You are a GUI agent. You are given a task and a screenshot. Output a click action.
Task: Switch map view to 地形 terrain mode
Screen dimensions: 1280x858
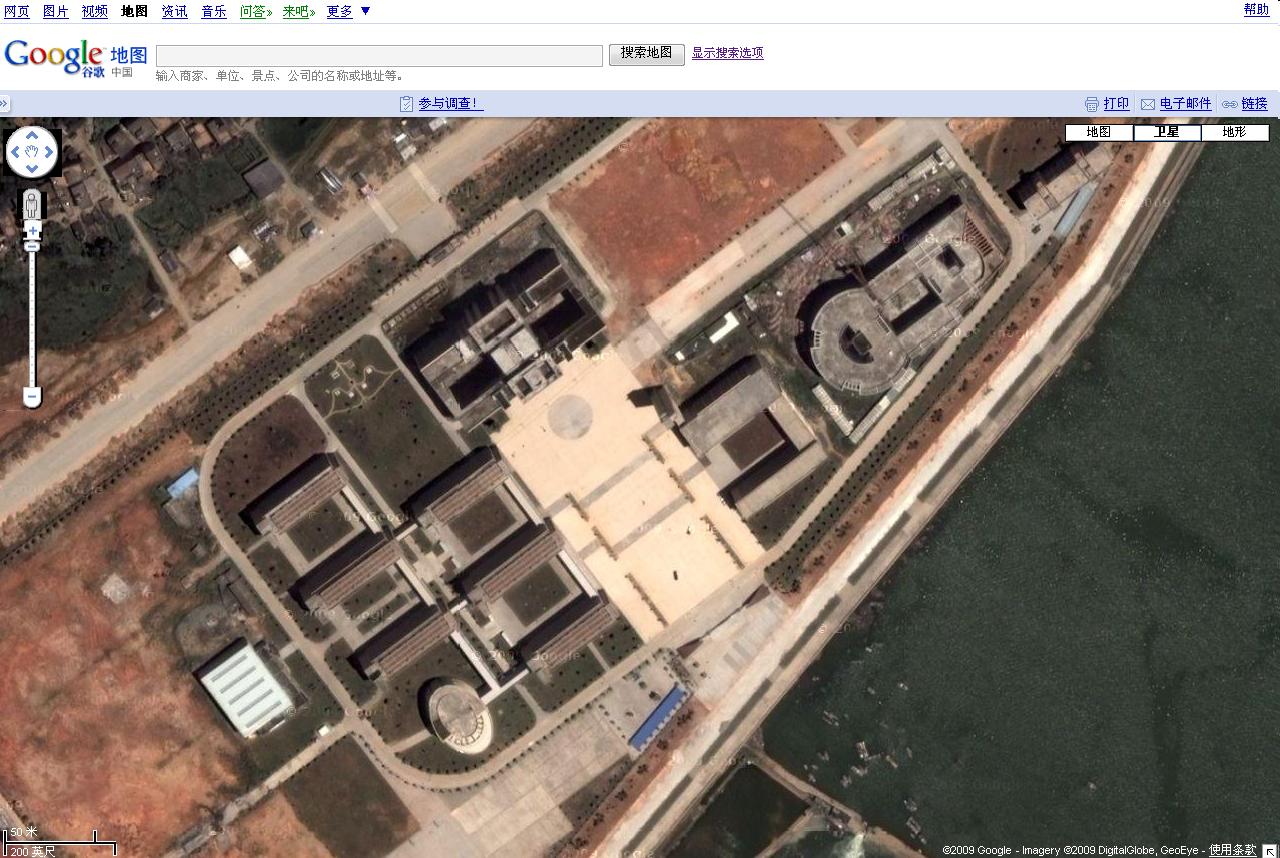tap(1234, 132)
